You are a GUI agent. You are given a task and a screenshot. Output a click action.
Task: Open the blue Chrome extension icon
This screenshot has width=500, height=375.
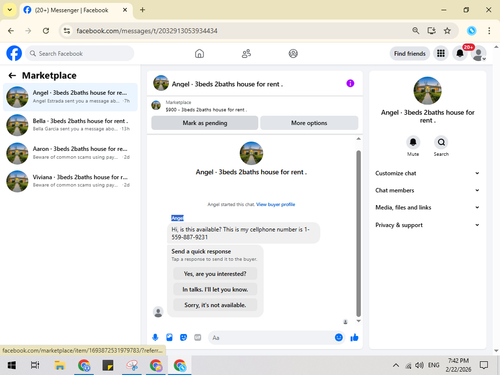tap(471, 31)
